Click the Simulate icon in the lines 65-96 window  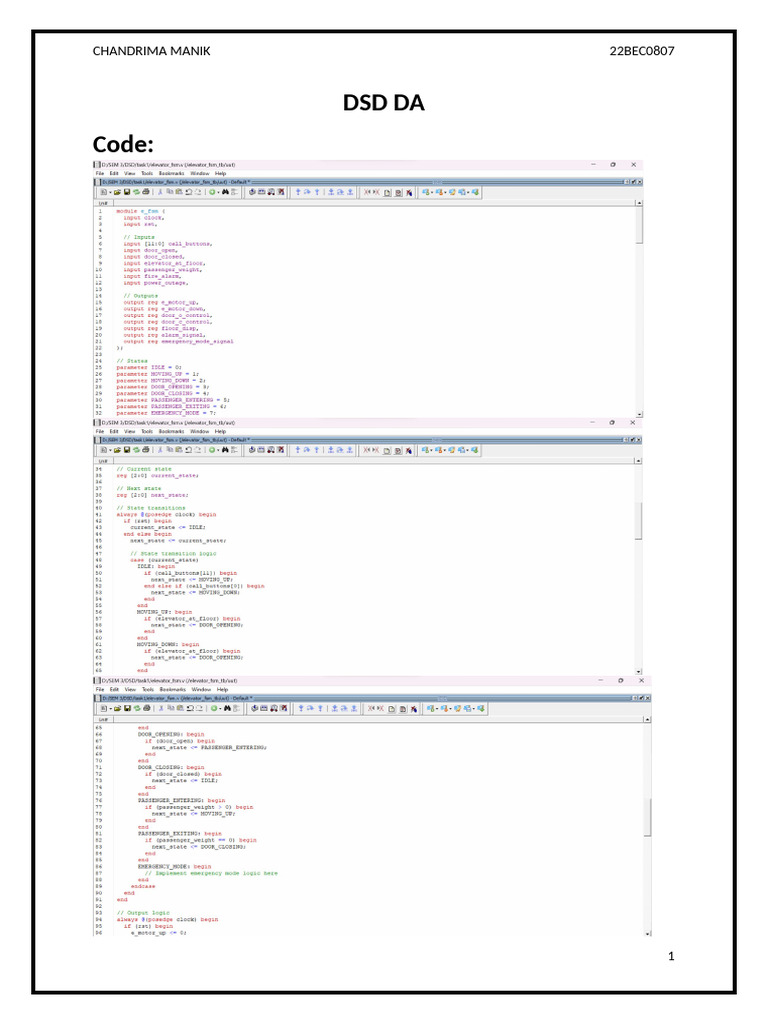(274, 709)
